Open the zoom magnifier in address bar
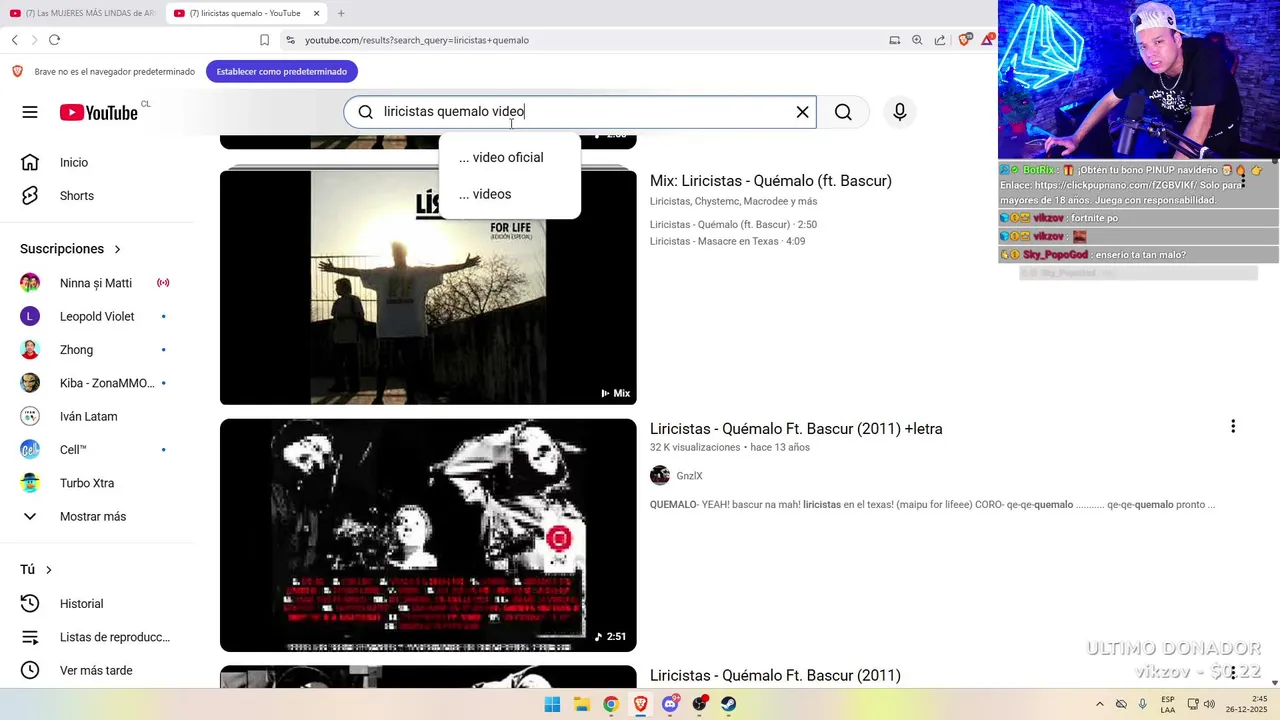Viewport: 1280px width, 720px height. [x=917, y=40]
